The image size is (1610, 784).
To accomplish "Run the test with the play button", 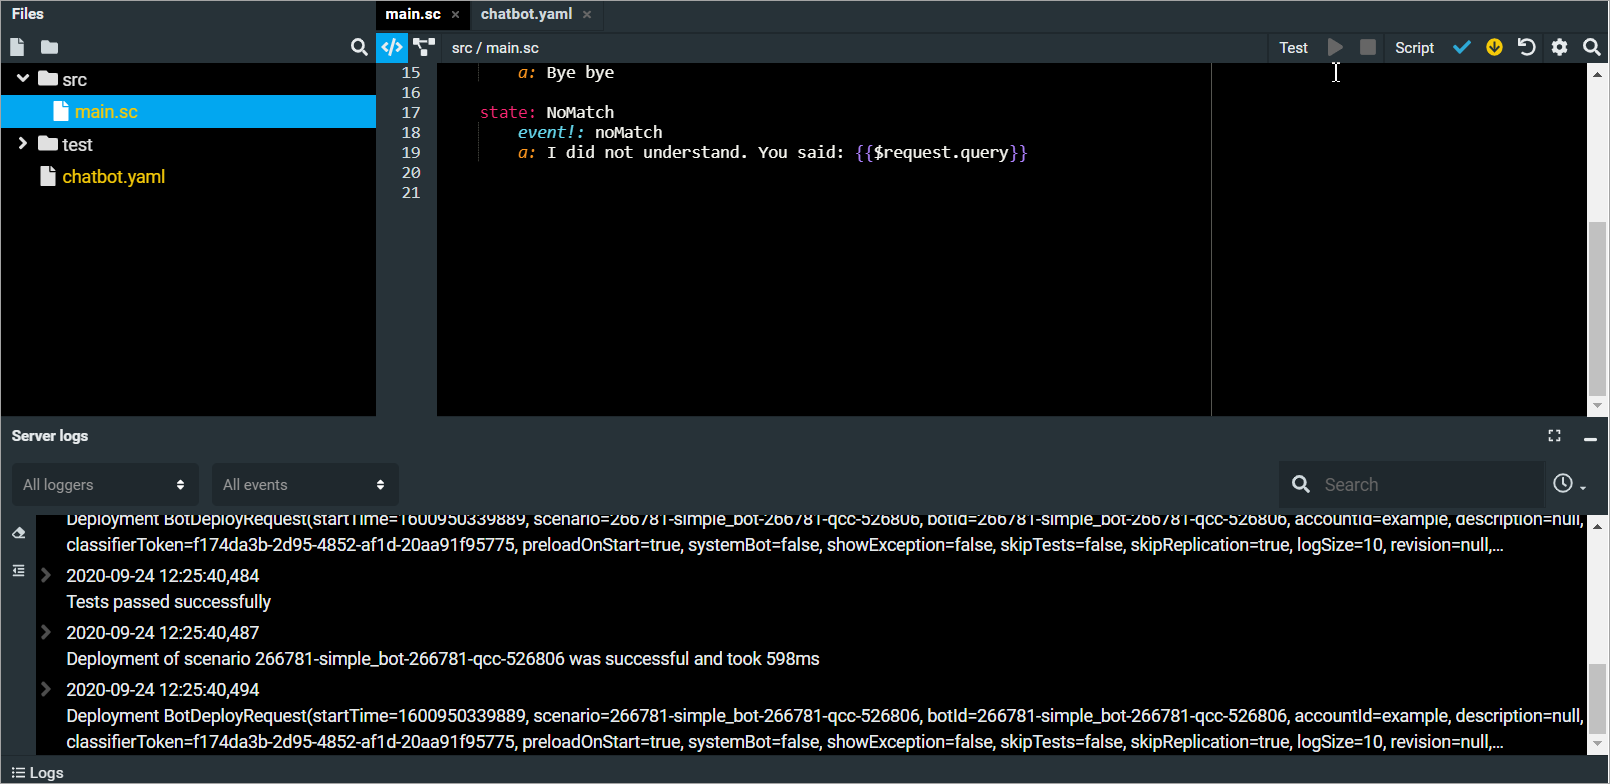I will click(x=1335, y=47).
